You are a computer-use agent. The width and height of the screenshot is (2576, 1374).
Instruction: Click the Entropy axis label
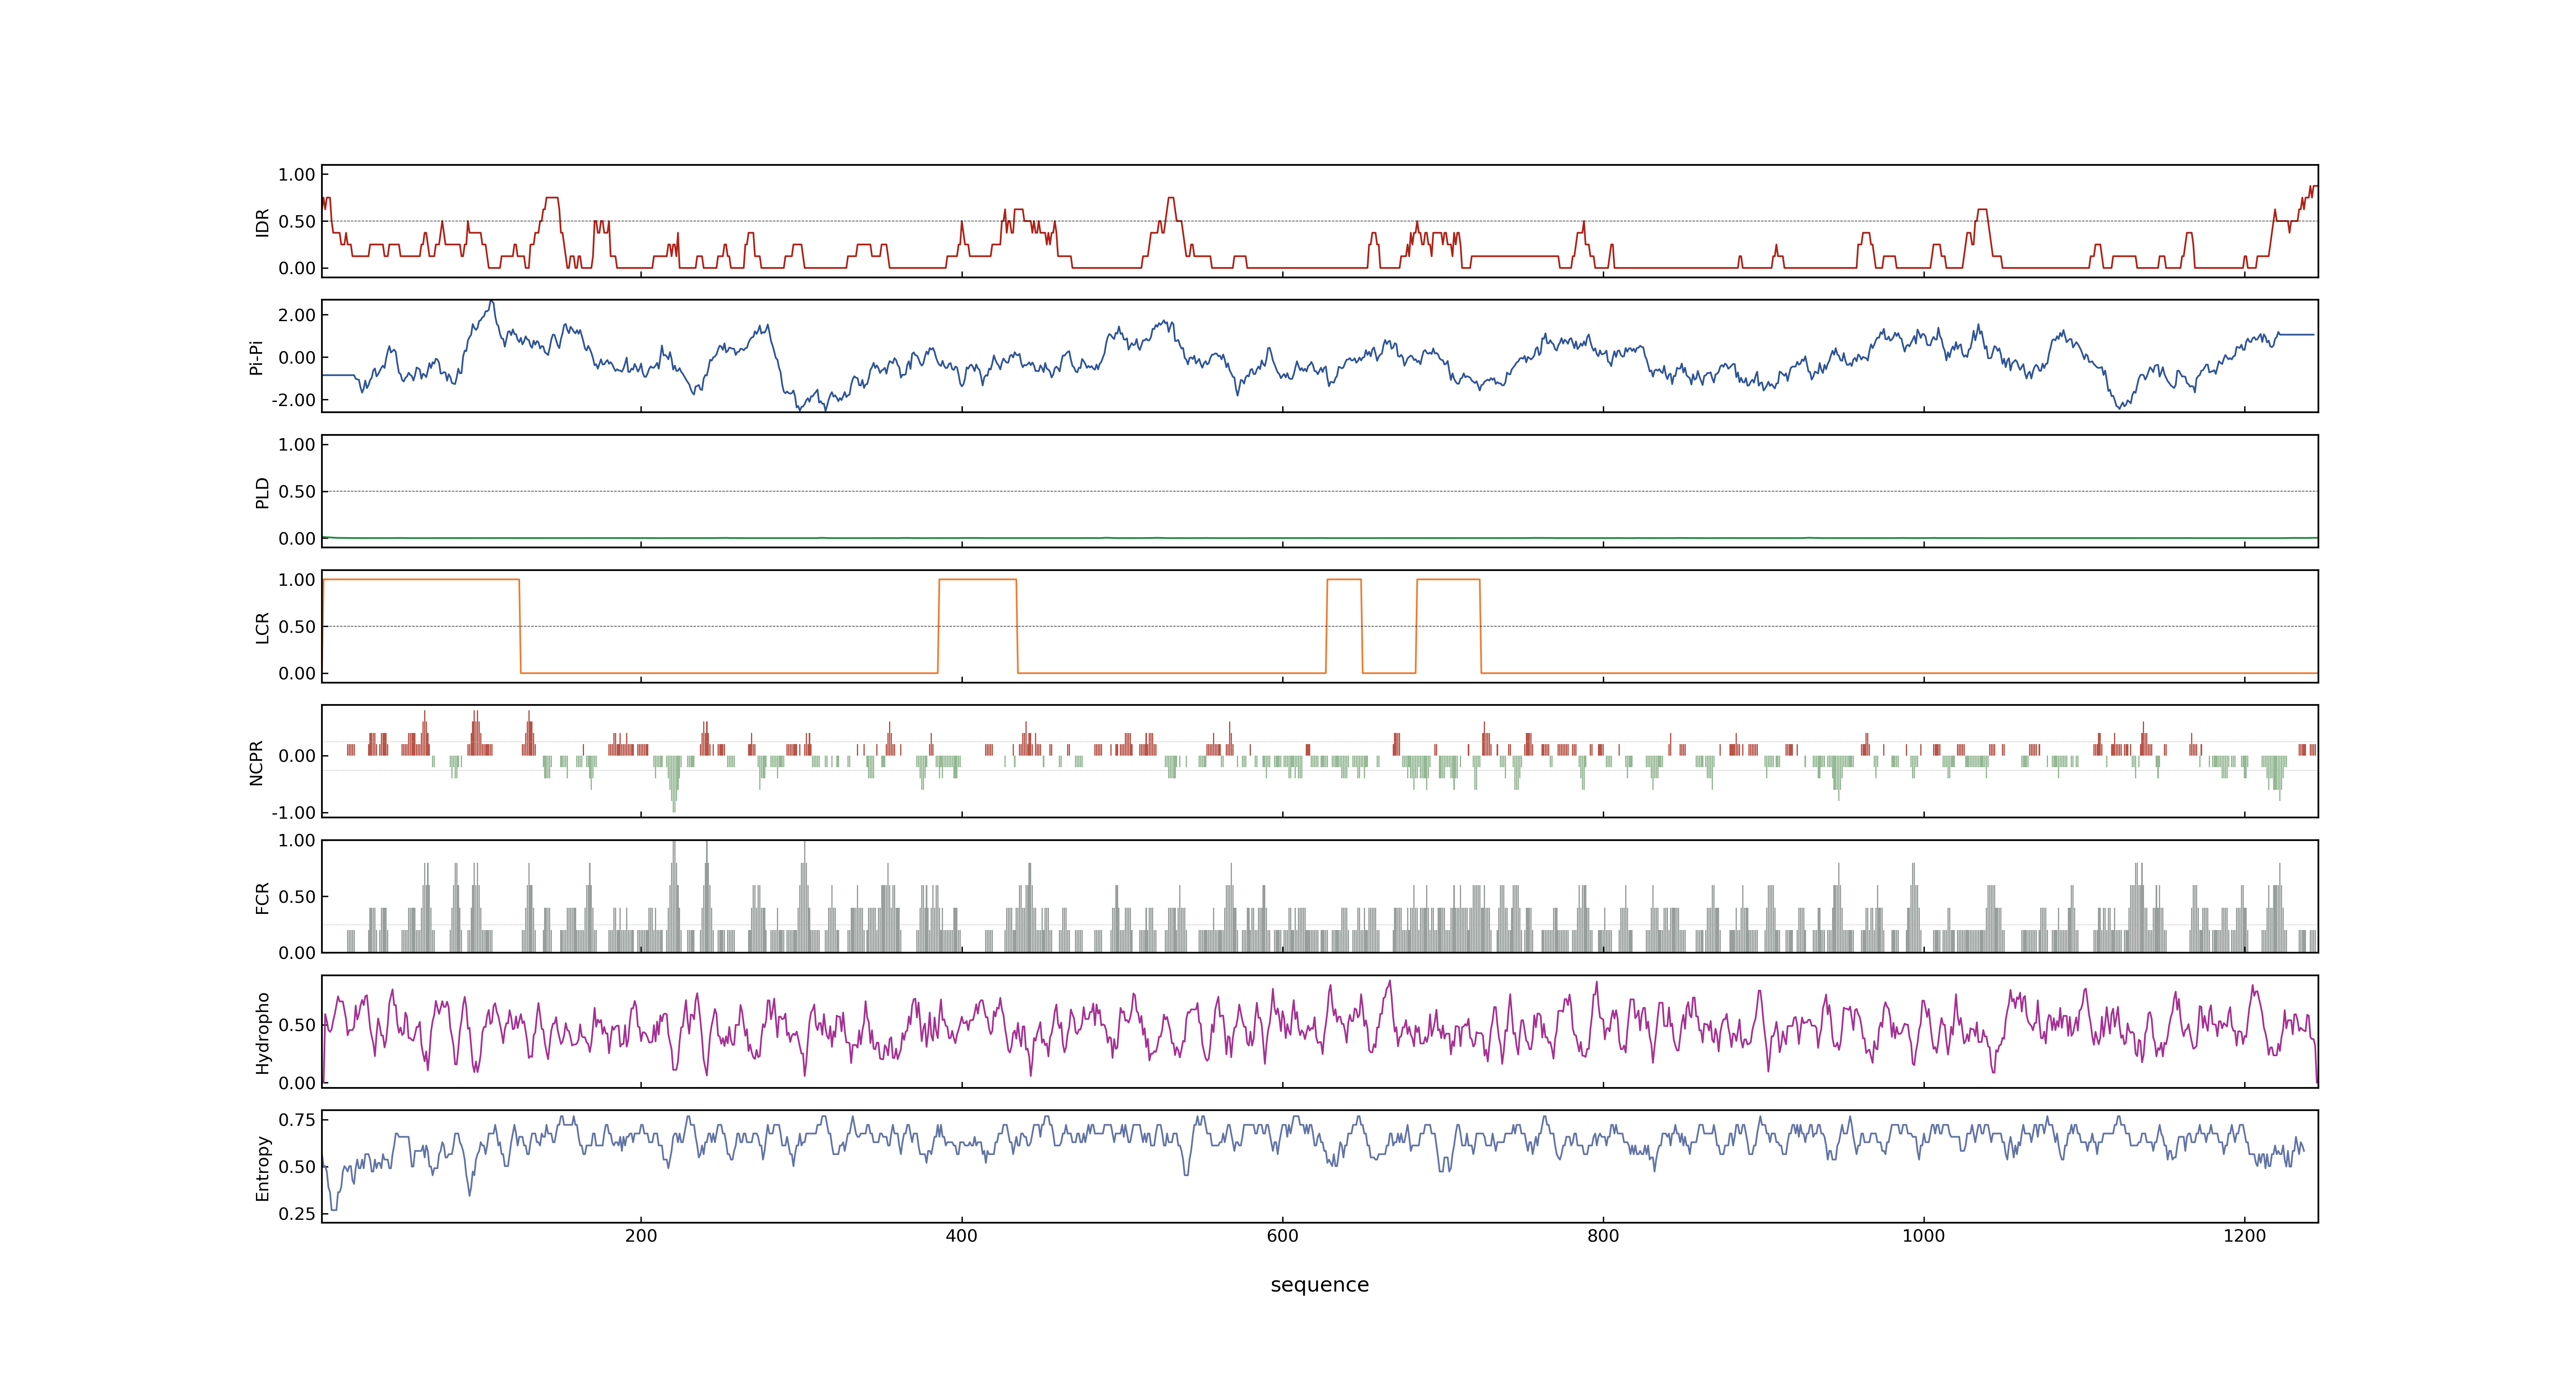(263, 1168)
